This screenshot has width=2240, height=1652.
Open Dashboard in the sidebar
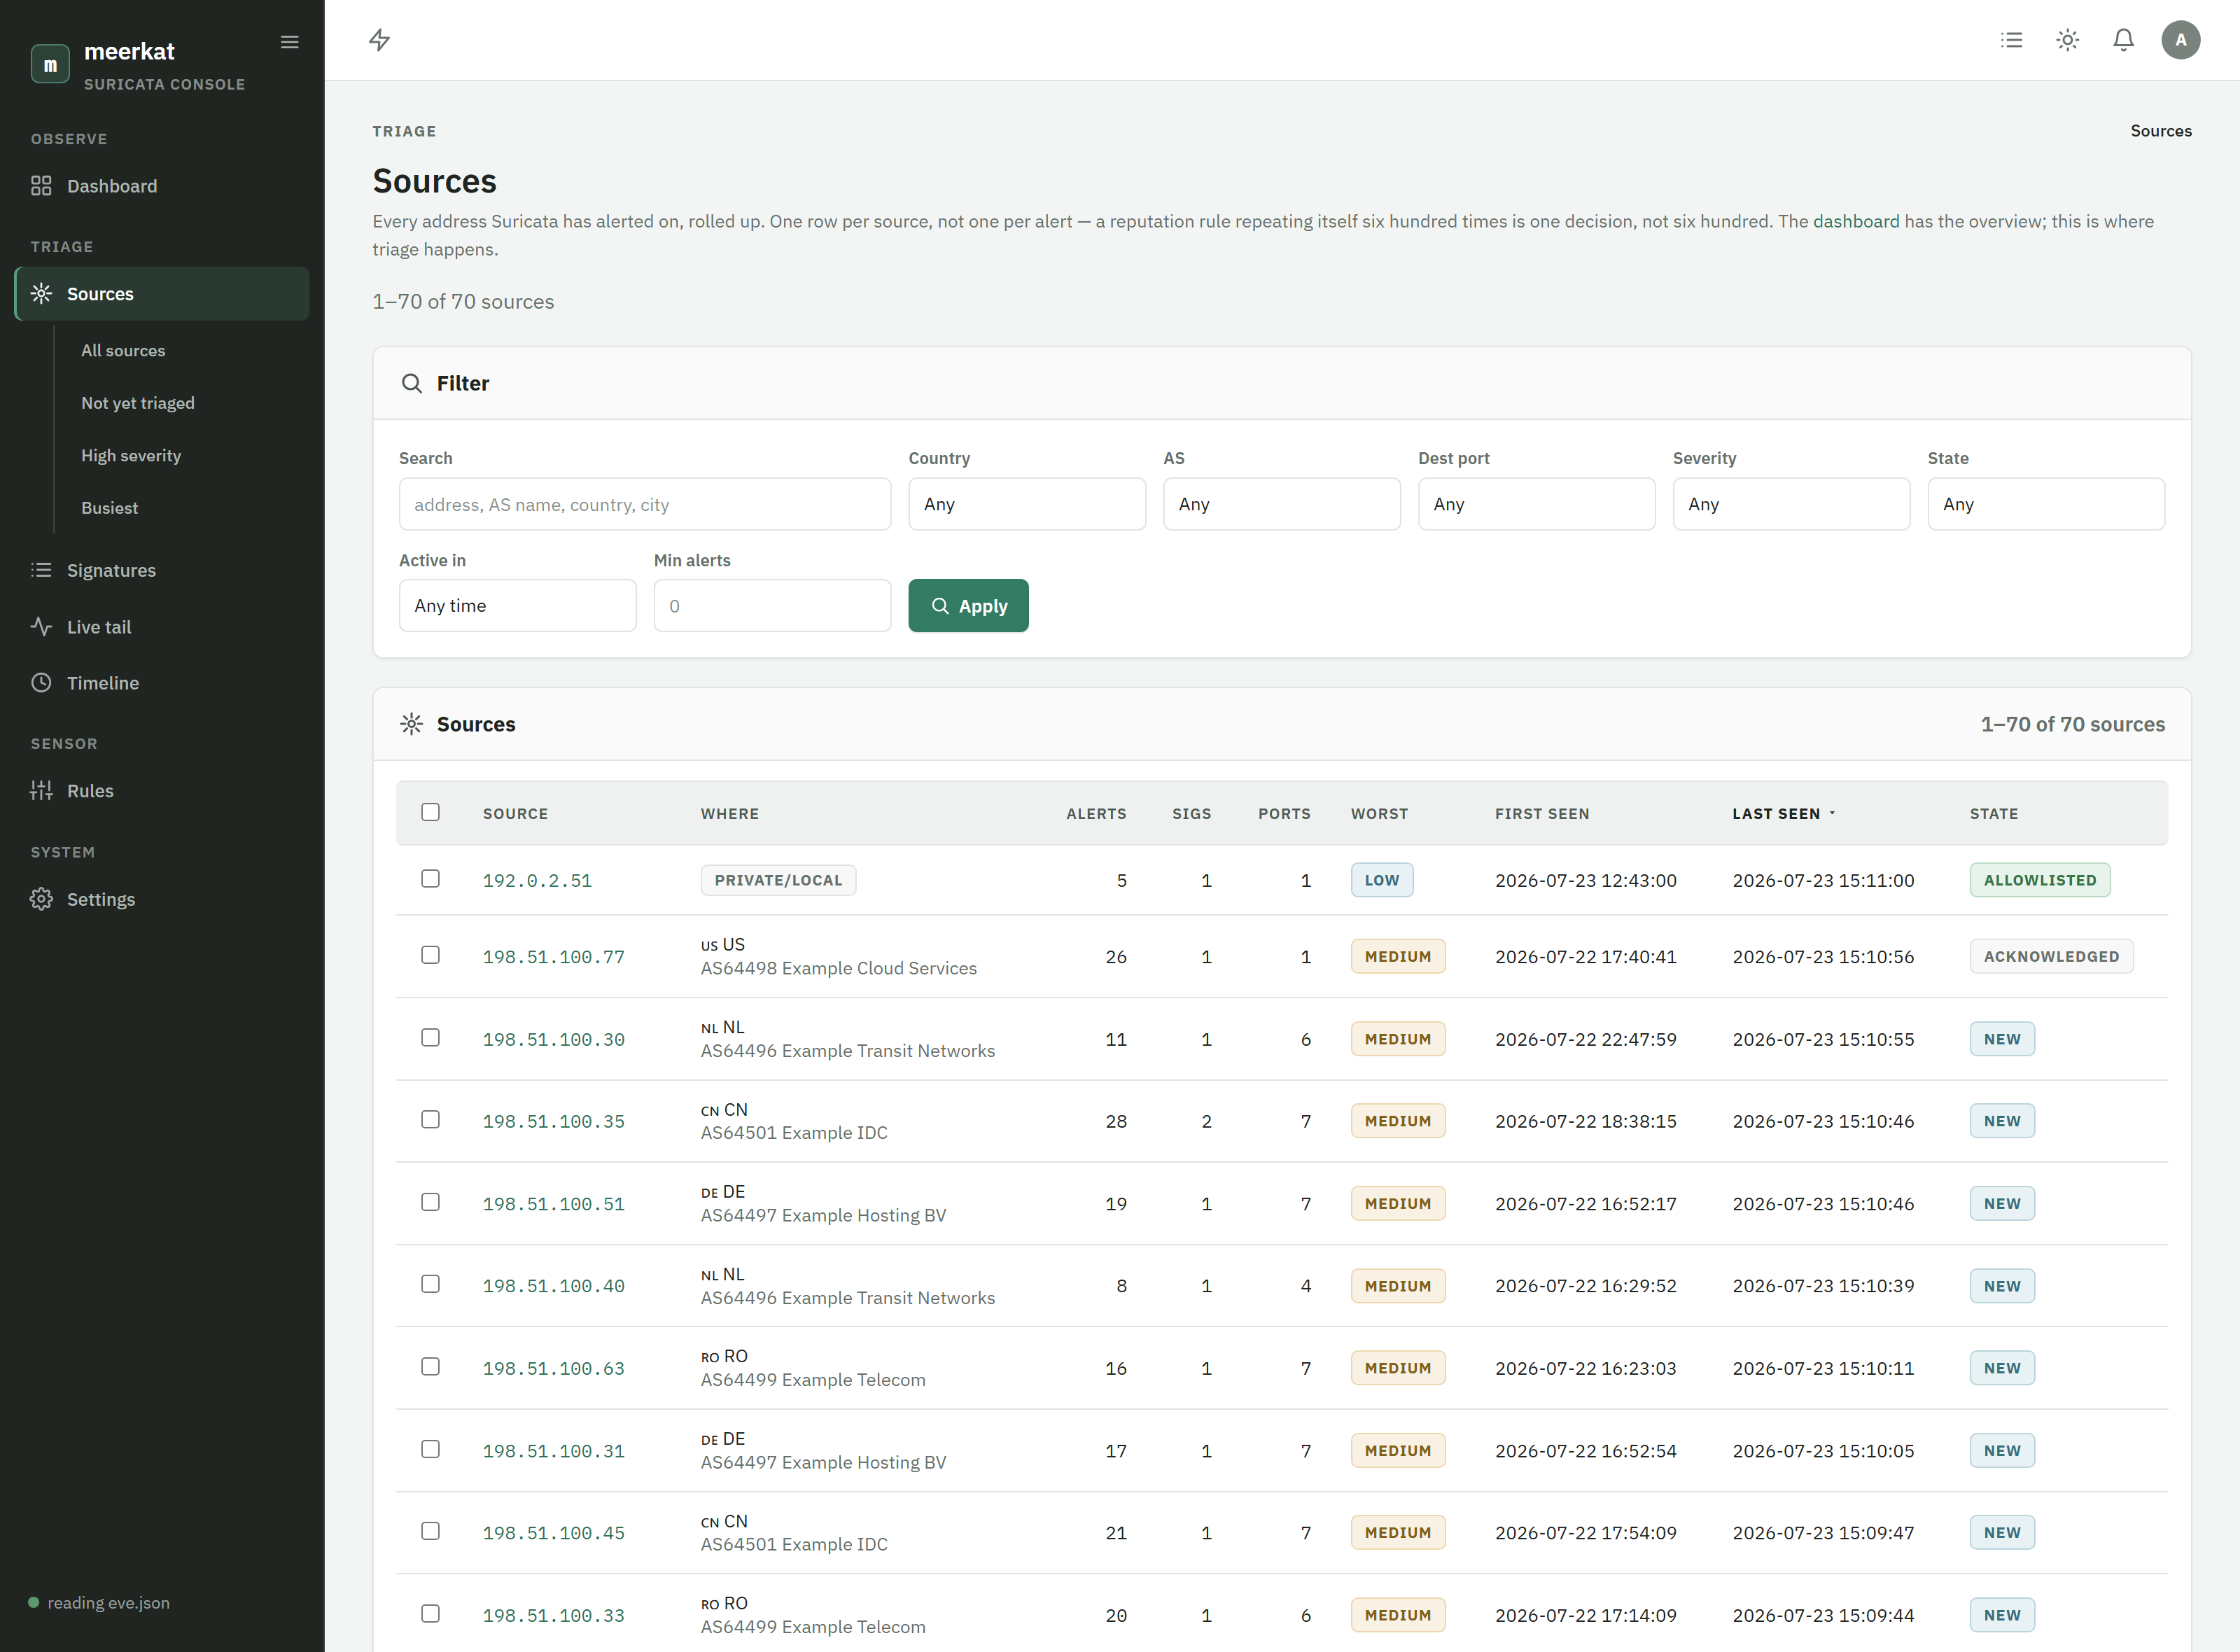pos(162,186)
